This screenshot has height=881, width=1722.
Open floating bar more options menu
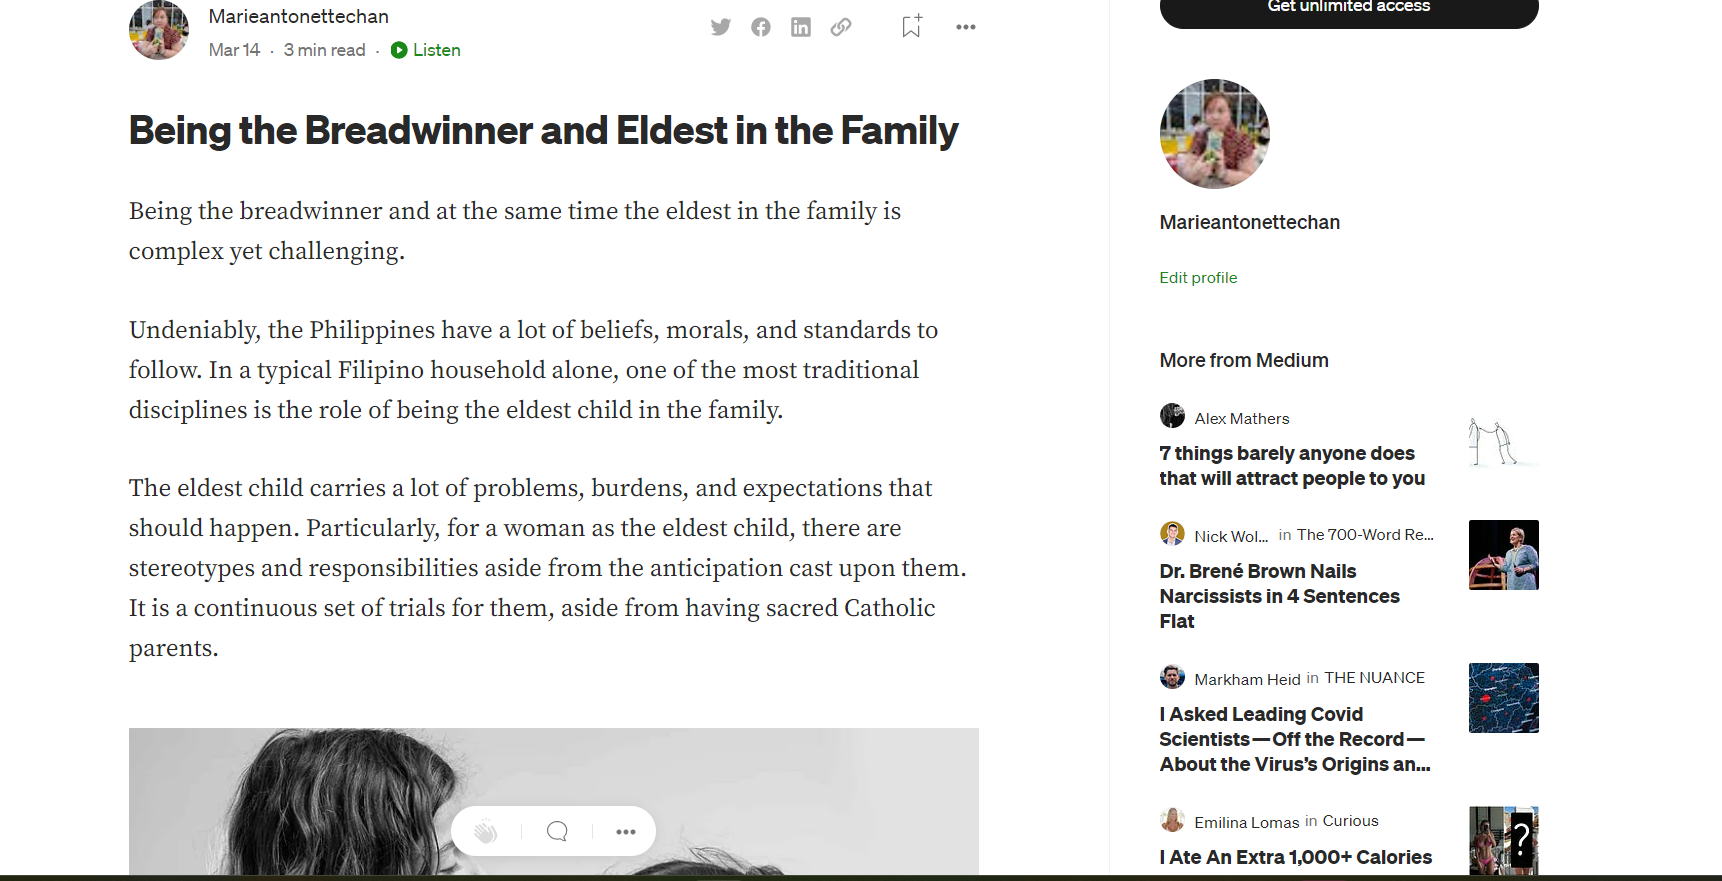tap(626, 831)
